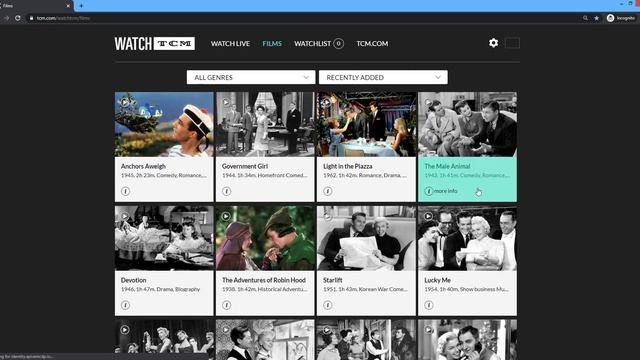Open info icon for Anchors Aweigh

(125, 191)
